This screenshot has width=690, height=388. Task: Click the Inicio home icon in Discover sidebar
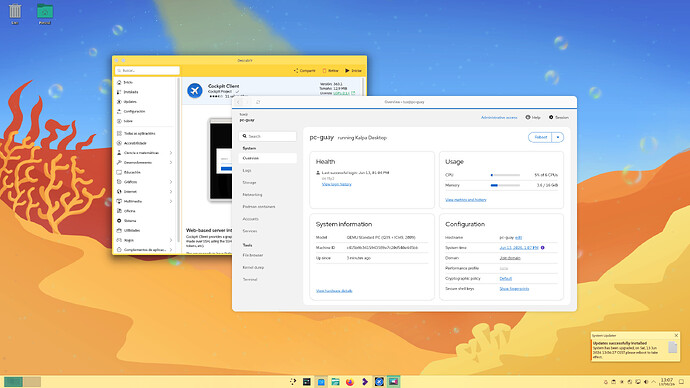click(x=119, y=82)
